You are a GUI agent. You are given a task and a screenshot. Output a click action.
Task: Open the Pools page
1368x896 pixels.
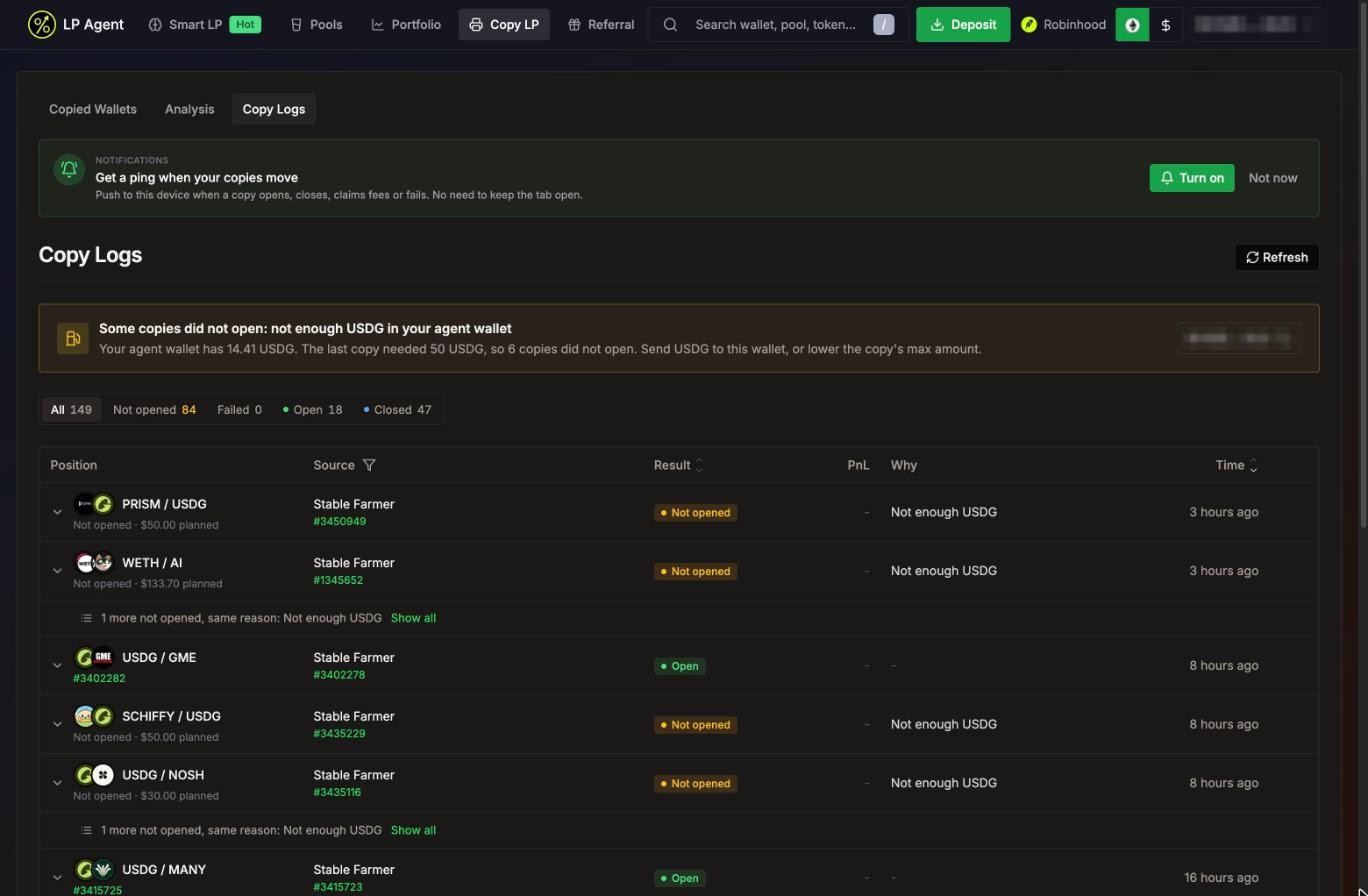316,24
